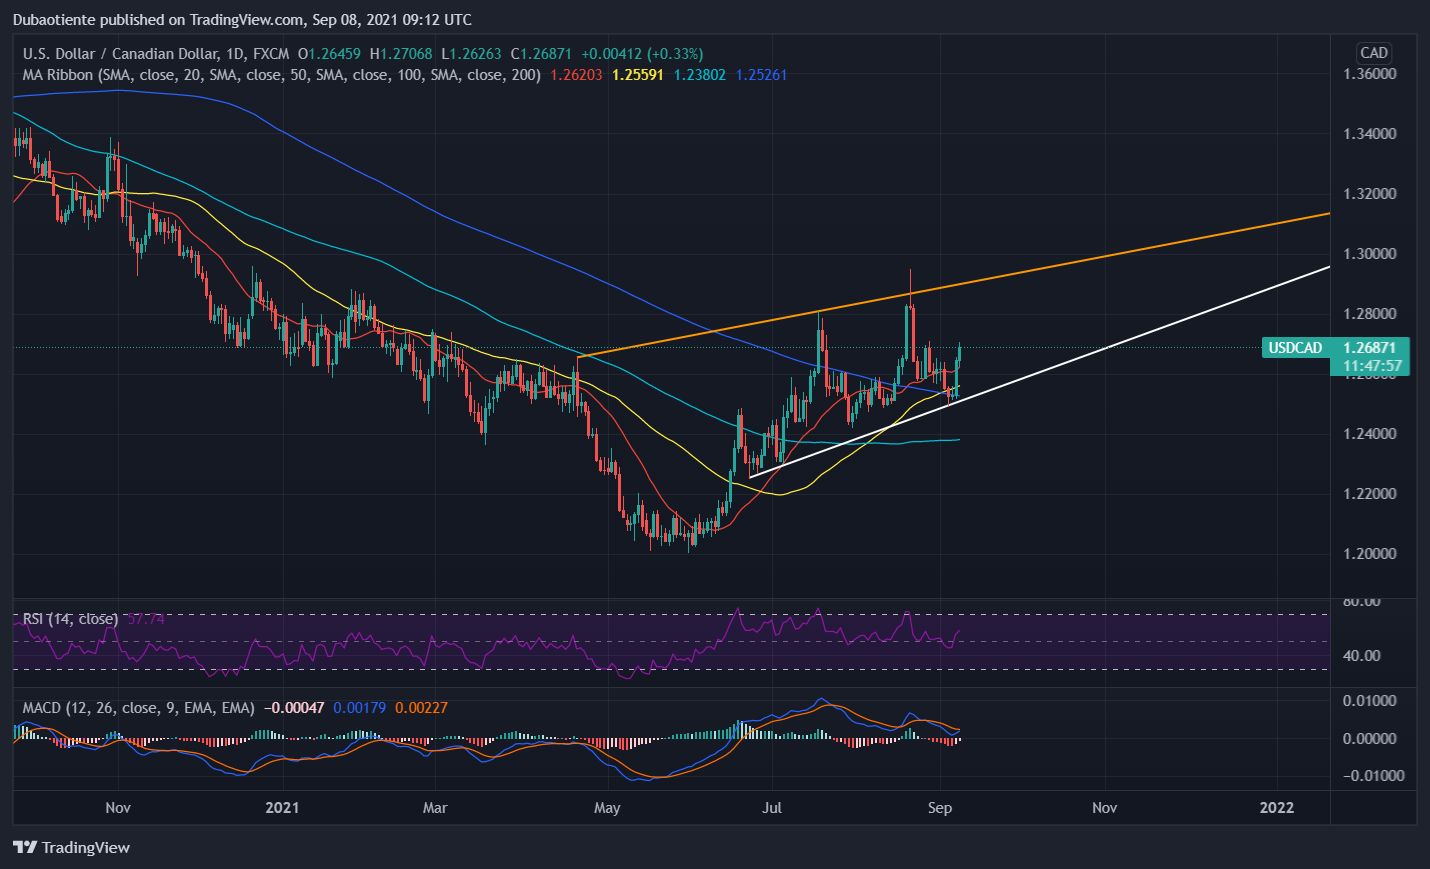Click the Jul label on time axis
1430x869 pixels.
pos(772,808)
